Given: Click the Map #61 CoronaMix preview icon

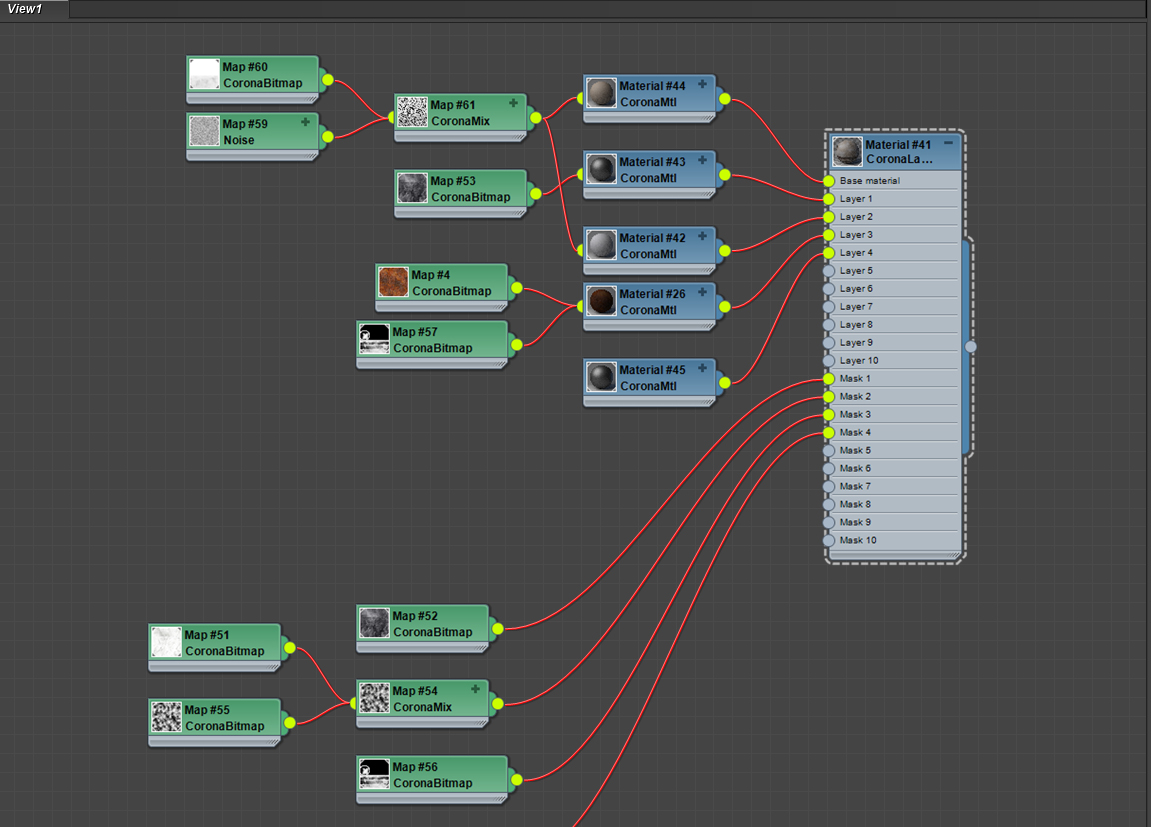Looking at the screenshot, I should [x=412, y=112].
